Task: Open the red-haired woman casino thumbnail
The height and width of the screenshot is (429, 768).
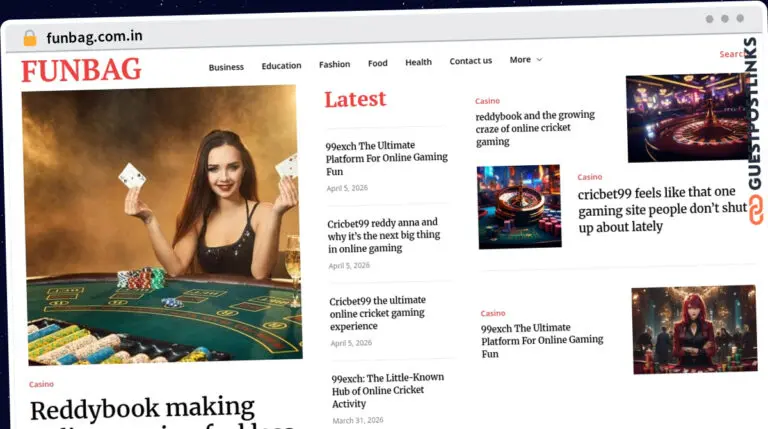Action: [x=695, y=330]
